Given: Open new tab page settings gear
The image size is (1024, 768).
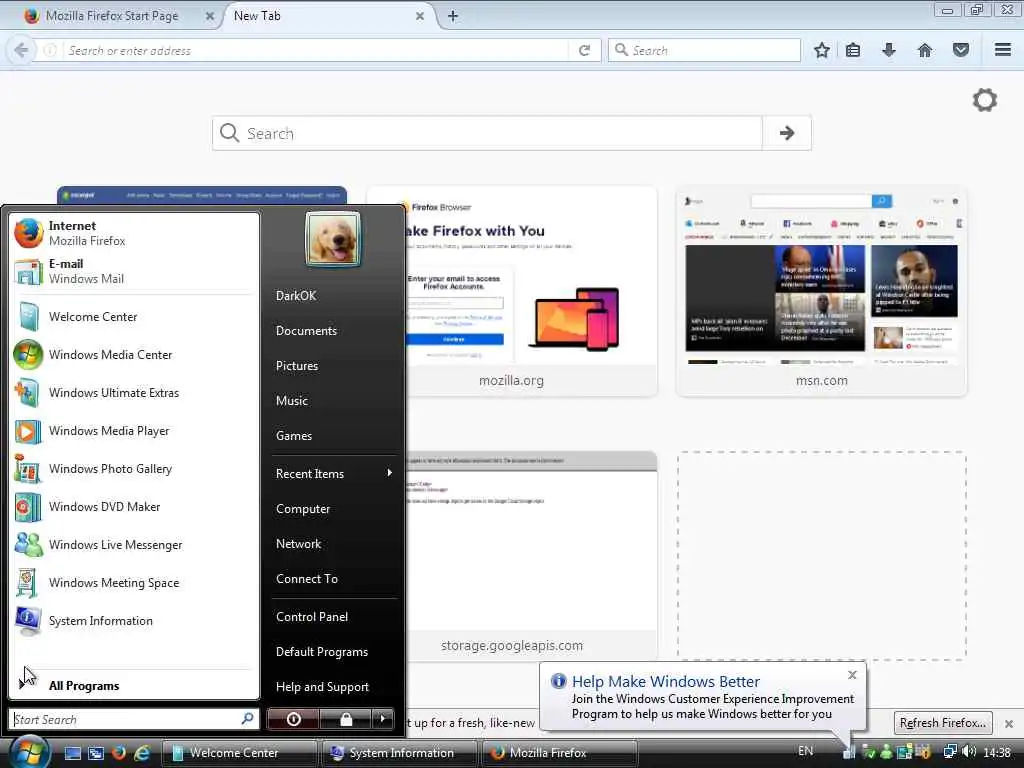Looking at the screenshot, I should [985, 100].
